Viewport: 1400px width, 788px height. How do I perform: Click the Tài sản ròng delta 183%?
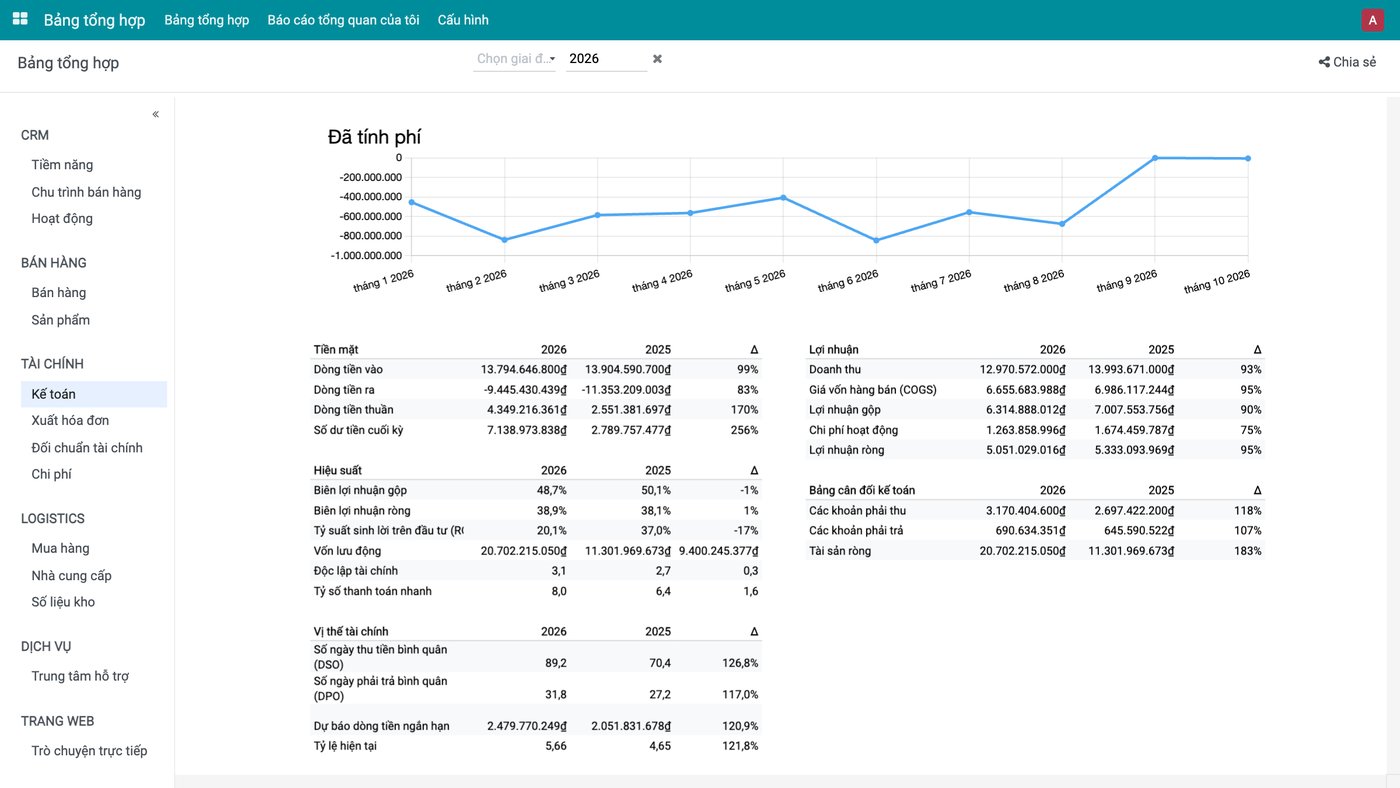(x=1247, y=551)
